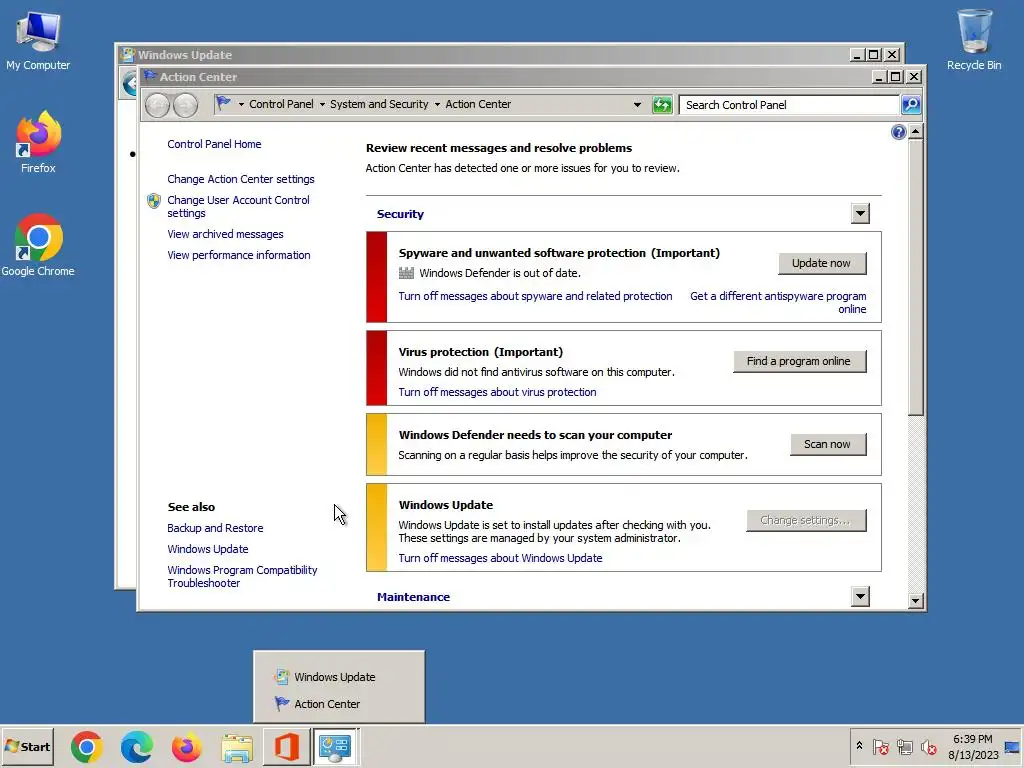1024x768 pixels.
Task: Open Chrome from the taskbar
Action: [x=87, y=747]
